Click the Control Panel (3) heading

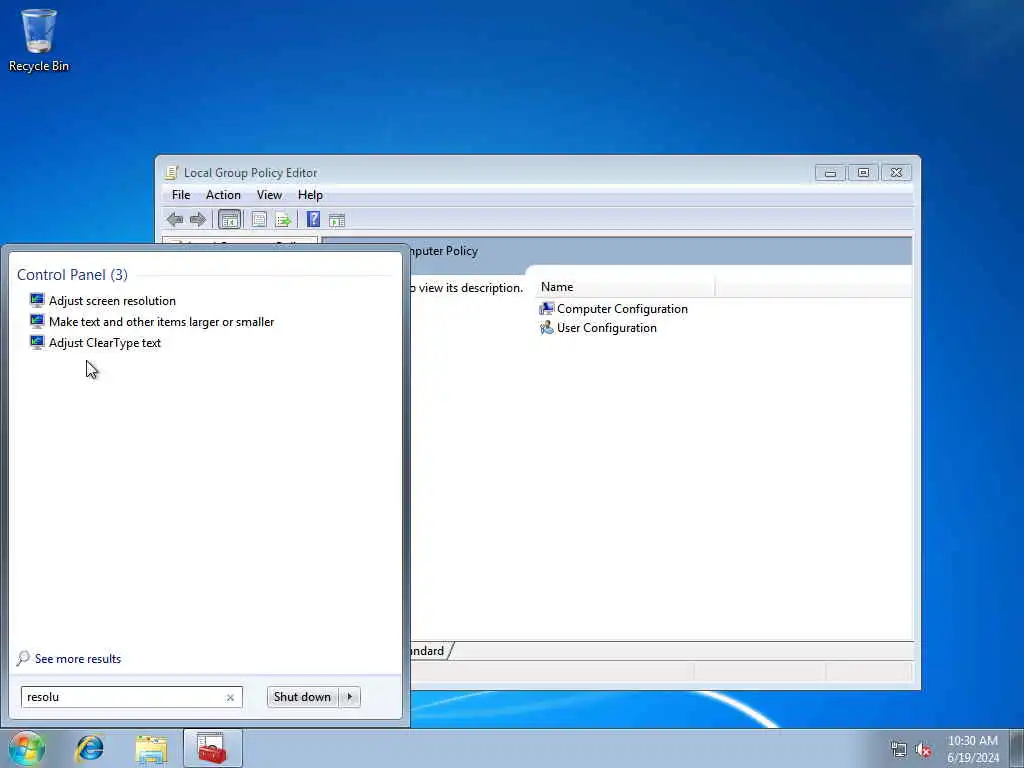72,275
